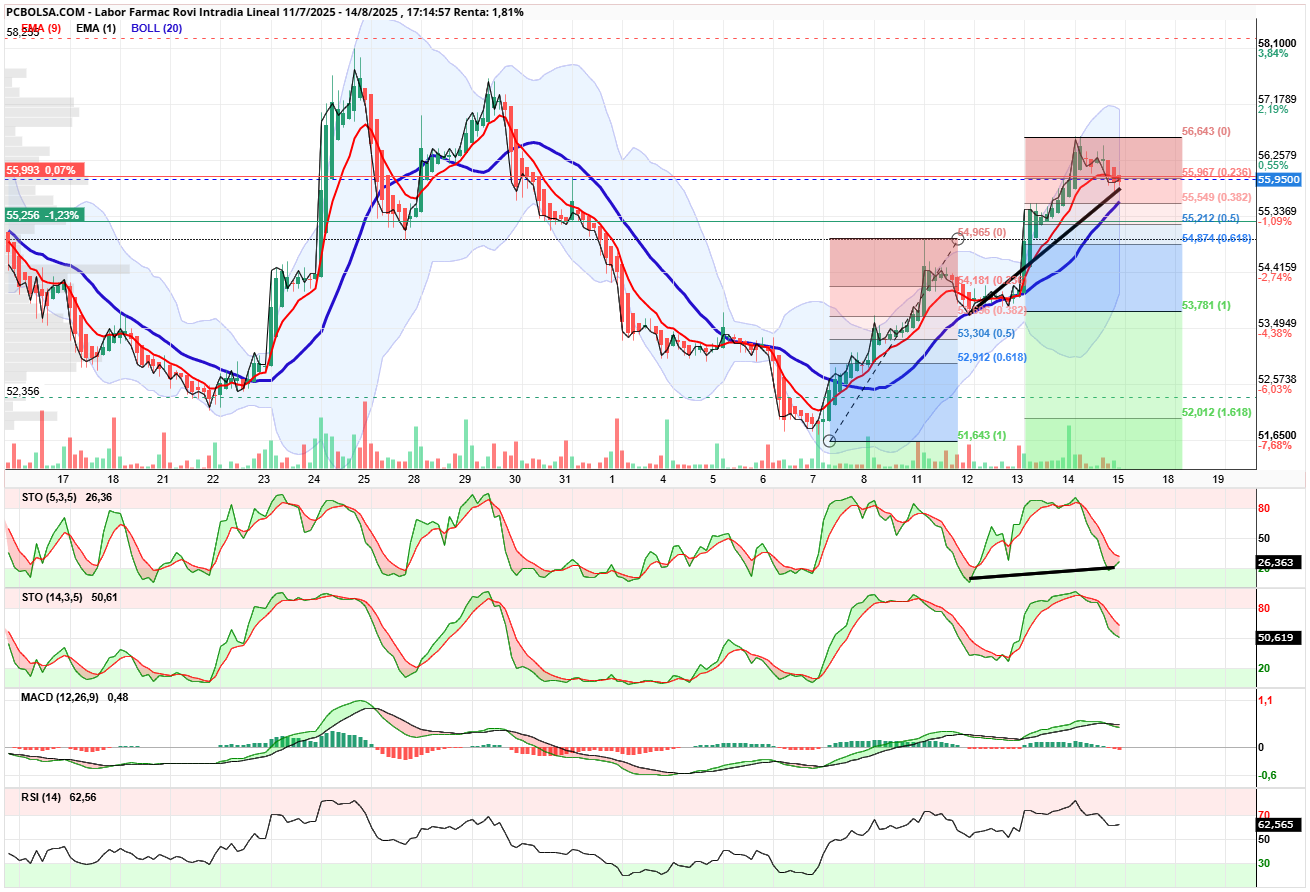Click the 58,1000 price axis label
Image resolution: width=1310 pixels, height=892 pixels.
[1277, 43]
